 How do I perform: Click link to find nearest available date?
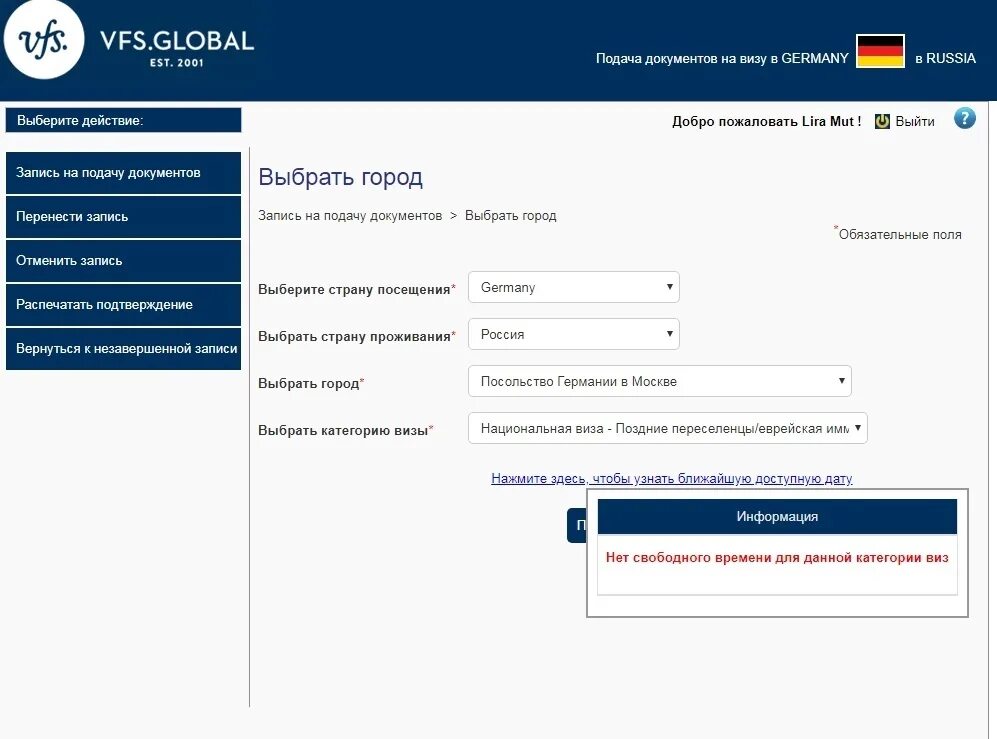(x=671, y=479)
